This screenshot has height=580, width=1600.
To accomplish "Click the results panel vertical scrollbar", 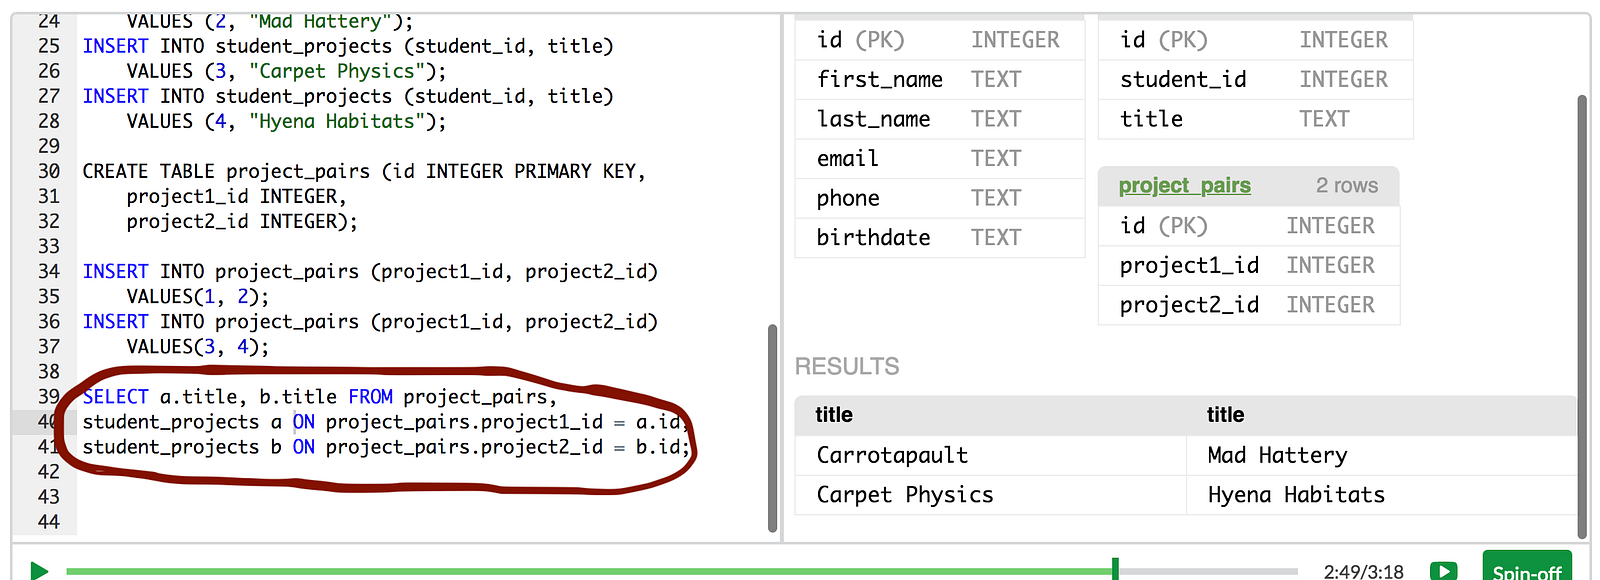I will [x=1582, y=316].
